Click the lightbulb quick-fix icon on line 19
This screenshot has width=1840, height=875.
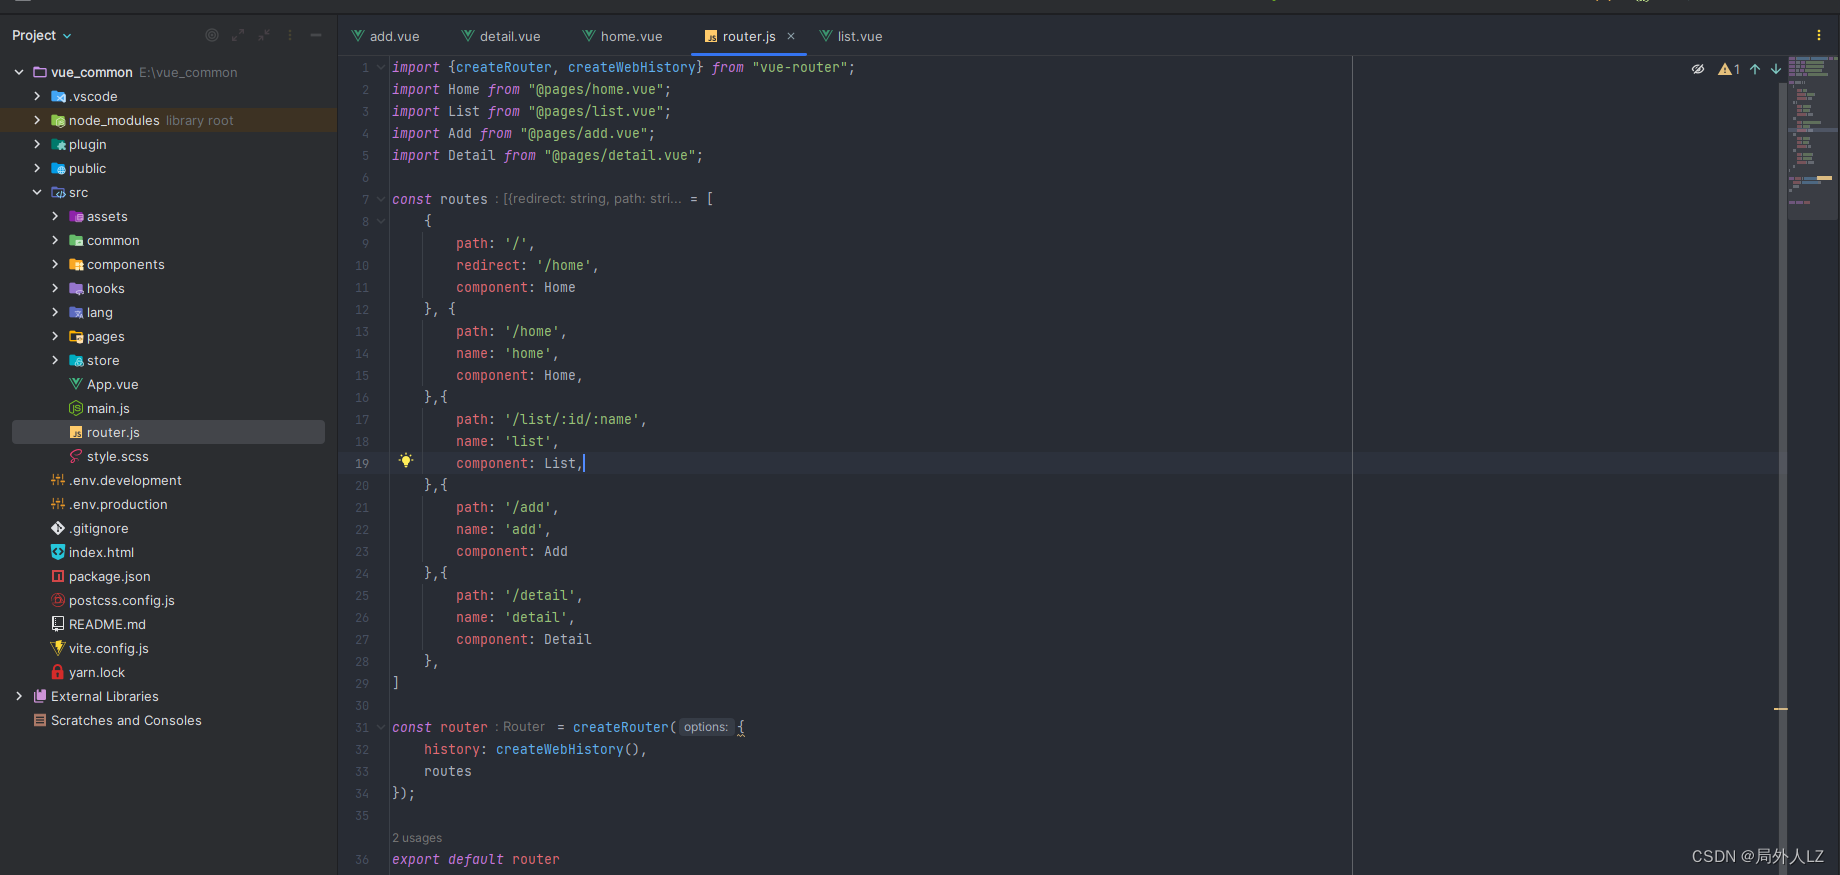click(x=406, y=461)
